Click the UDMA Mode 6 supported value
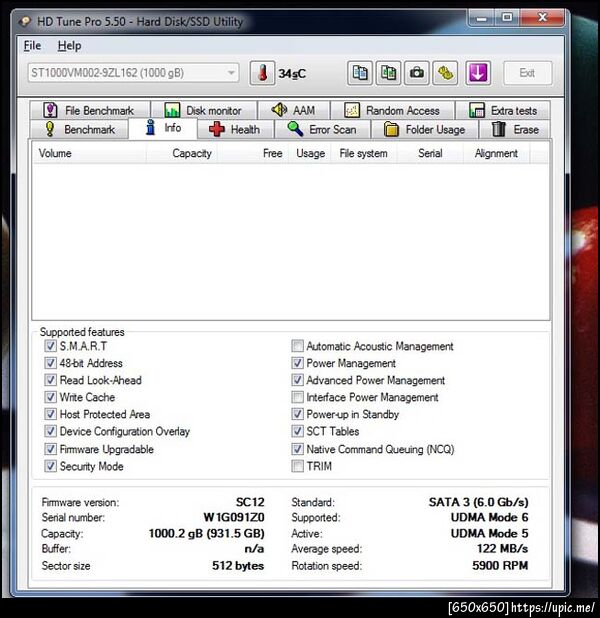Image resolution: width=600 pixels, height=618 pixels. [x=489, y=517]
